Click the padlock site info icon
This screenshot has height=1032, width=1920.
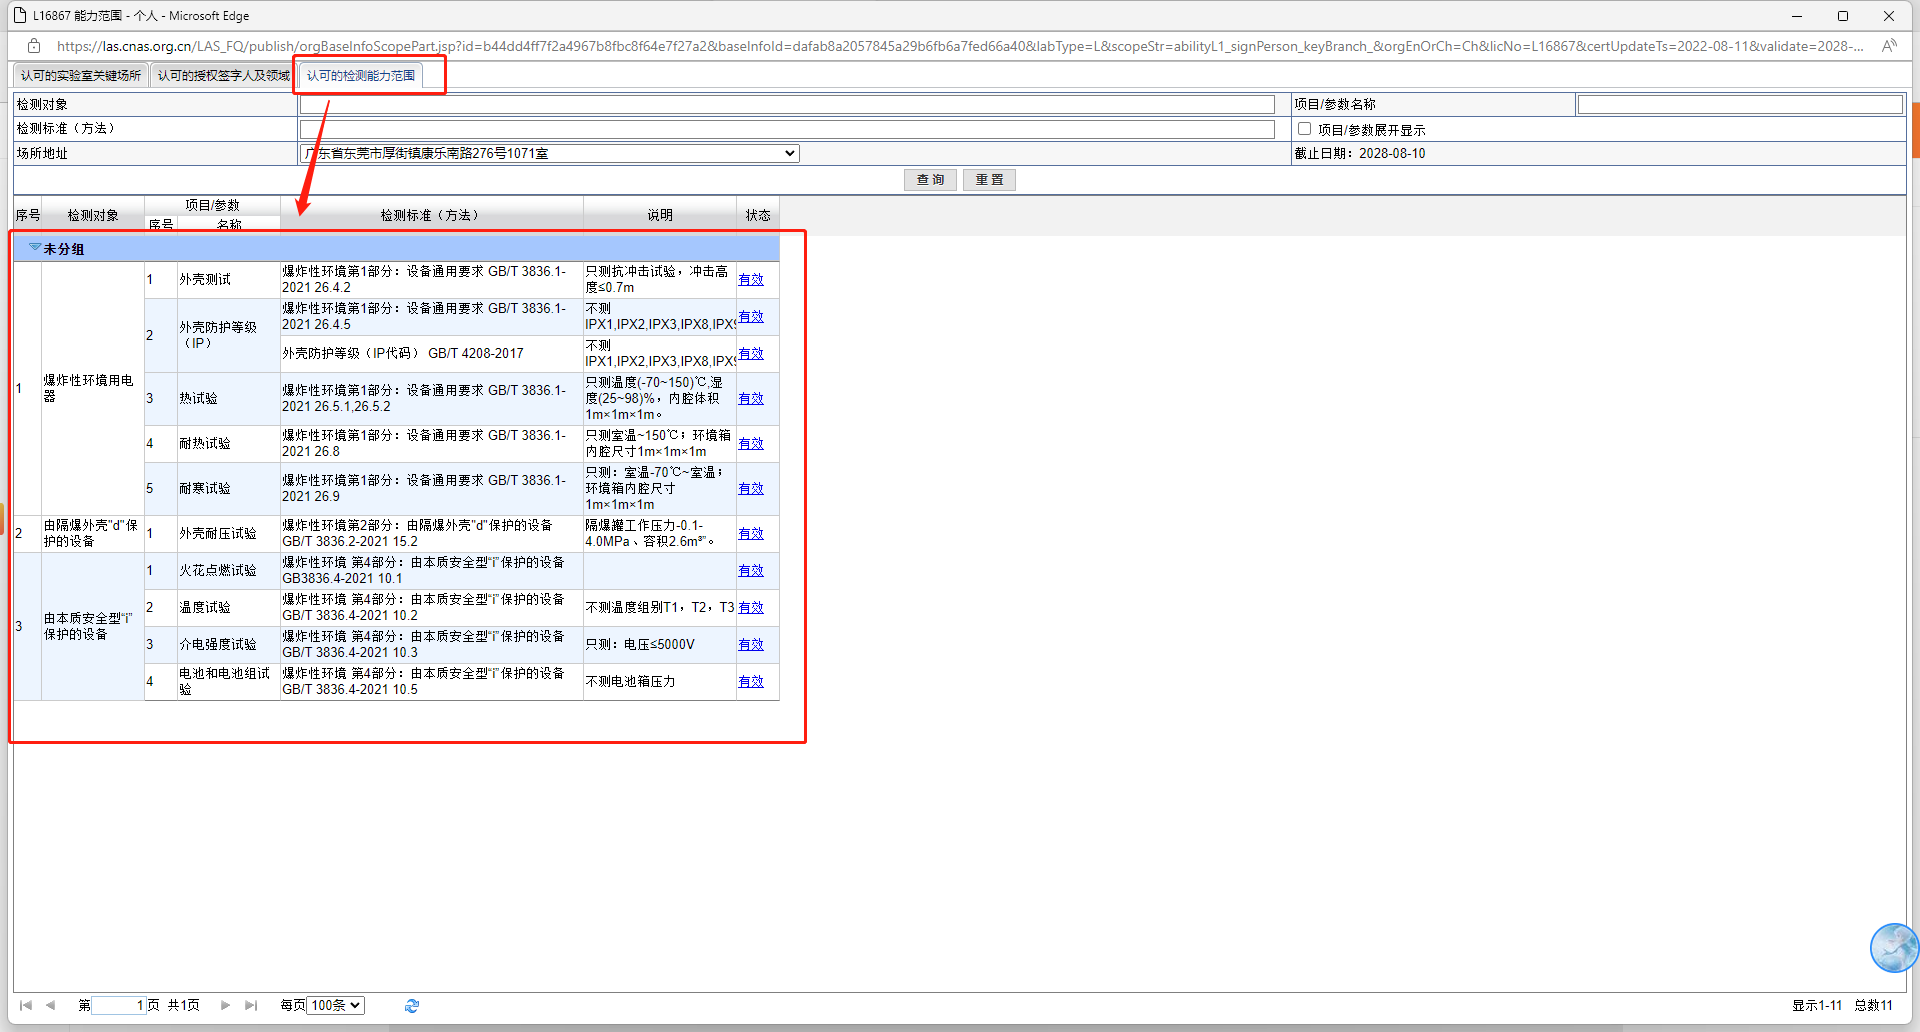[x=34, y=46]
